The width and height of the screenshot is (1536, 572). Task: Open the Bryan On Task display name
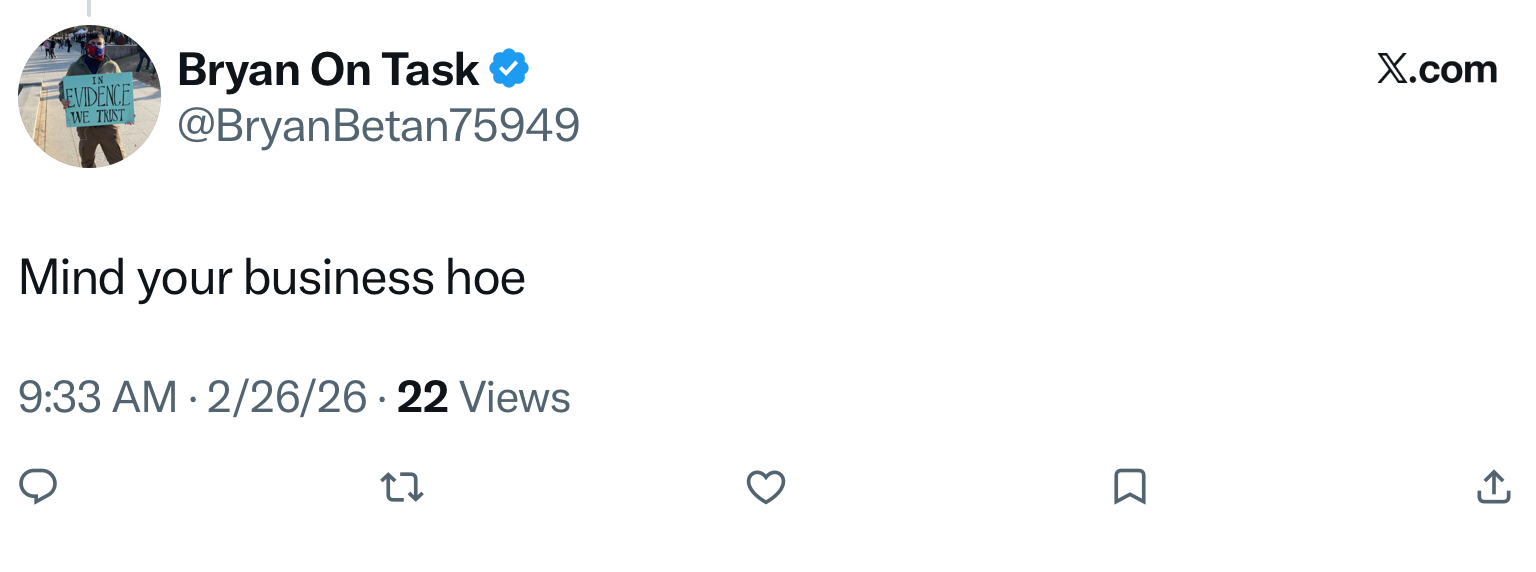click(328, 69)
